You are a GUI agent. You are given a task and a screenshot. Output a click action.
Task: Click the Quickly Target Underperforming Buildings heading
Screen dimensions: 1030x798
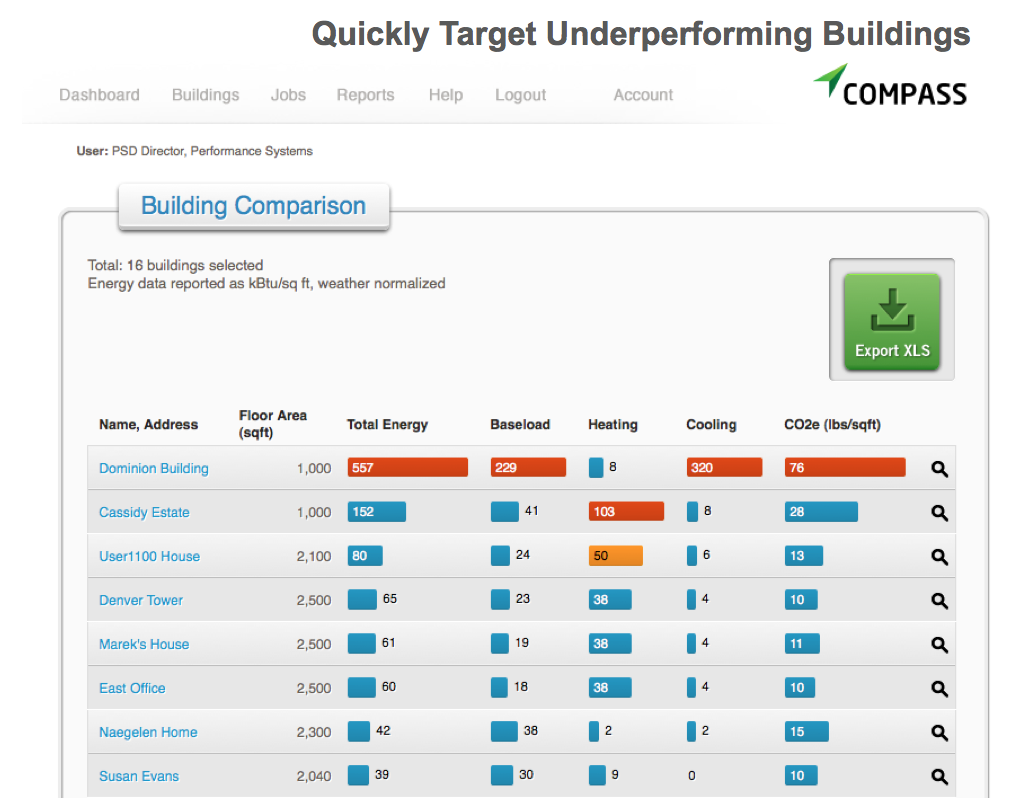[641, 34]
